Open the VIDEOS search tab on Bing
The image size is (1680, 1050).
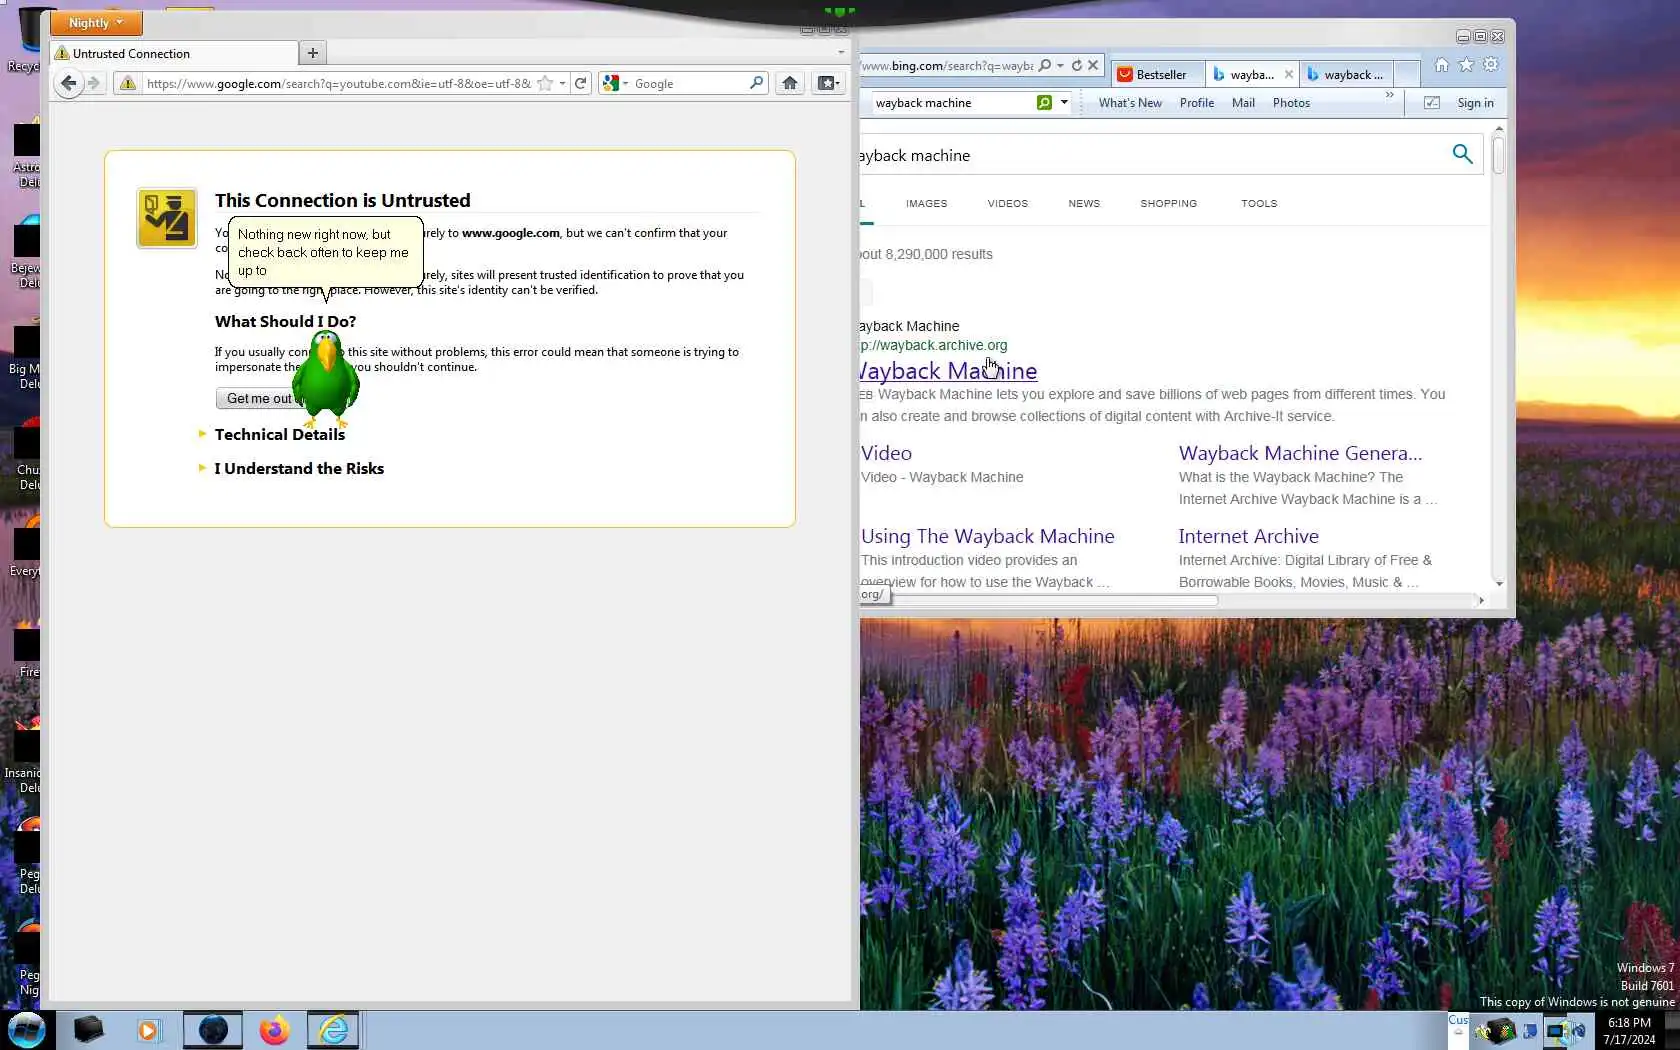1007,203
